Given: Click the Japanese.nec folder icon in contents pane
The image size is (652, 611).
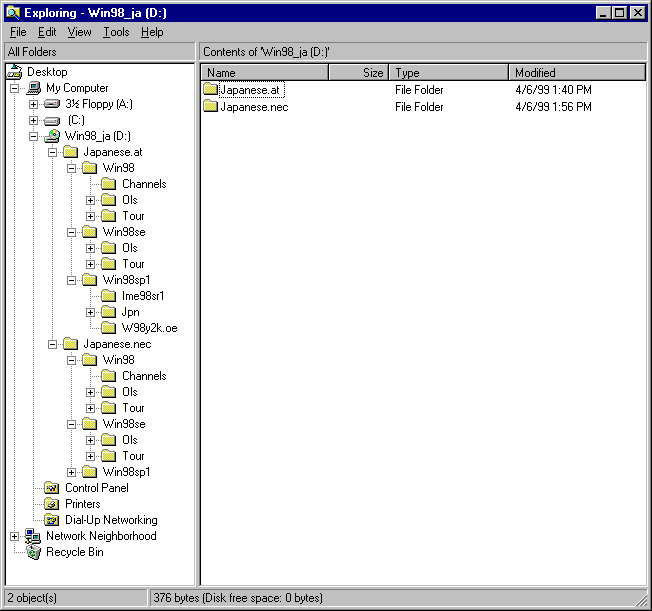Looking at the screenshot, I should [210, 106].
